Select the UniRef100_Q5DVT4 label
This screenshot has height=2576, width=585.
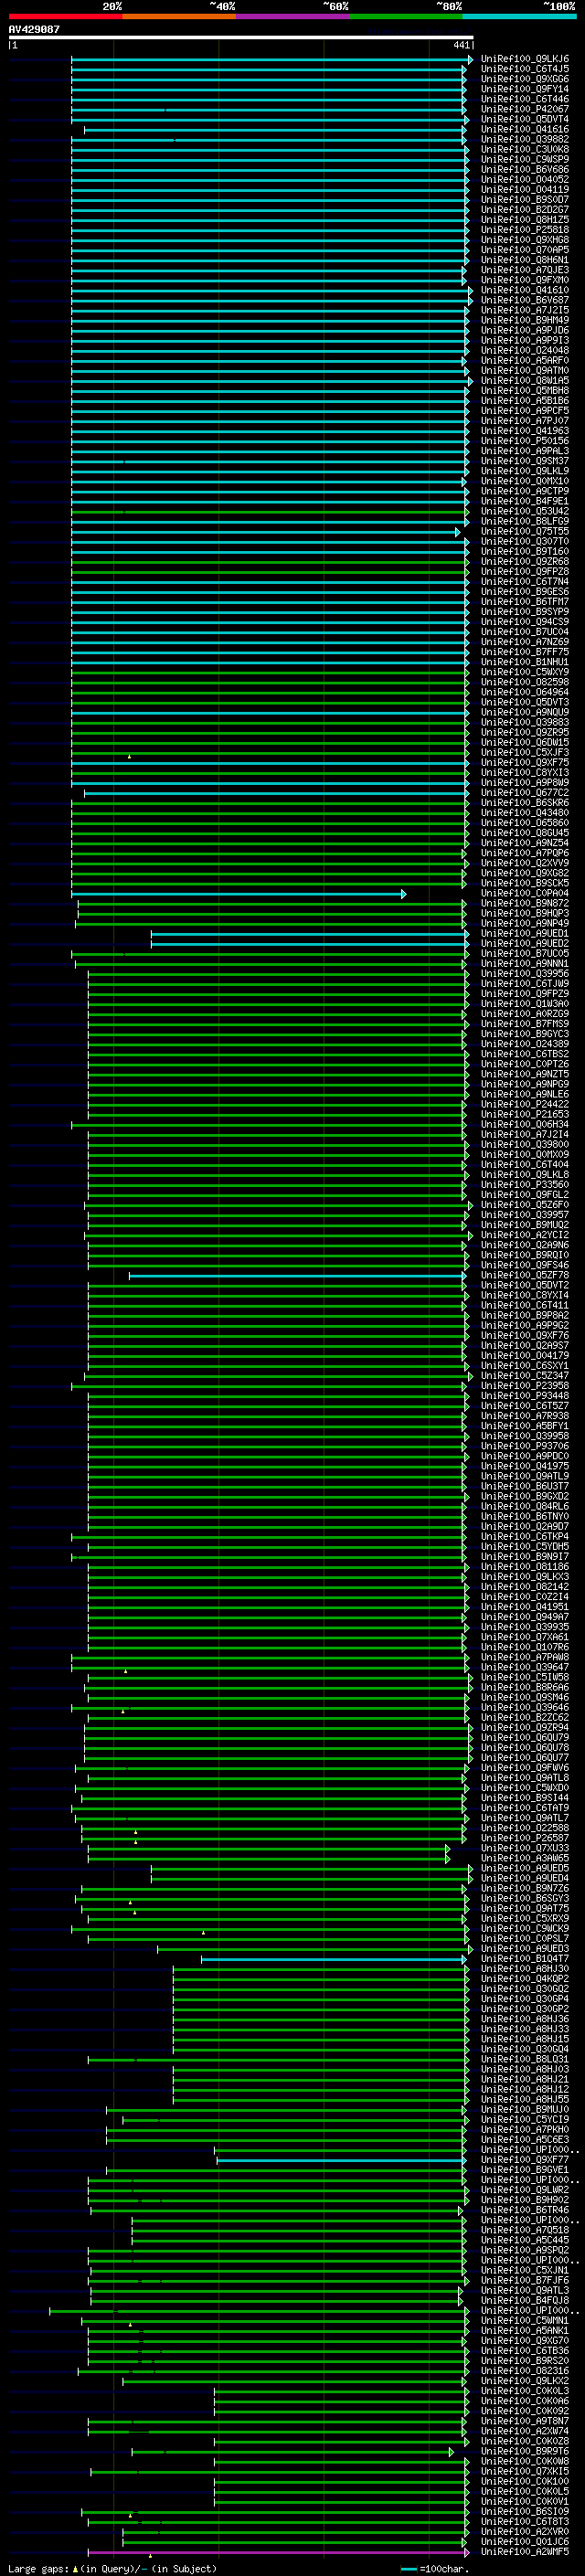click(x=525, y=119)
